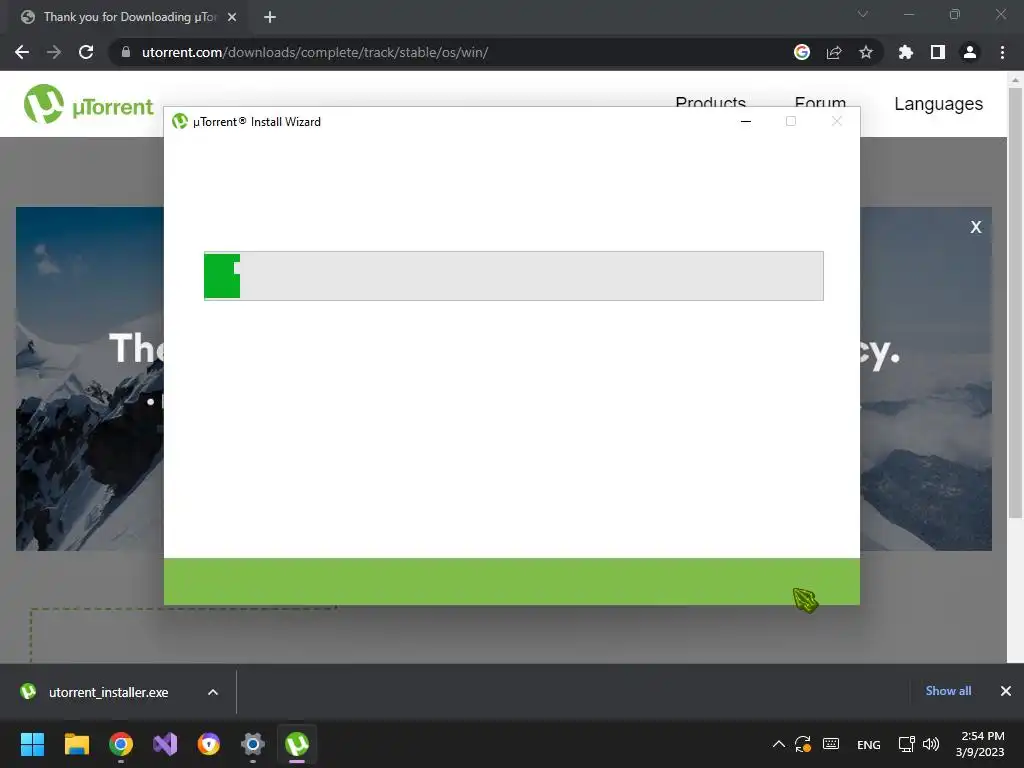The width and height of the screenshot is (1024, 768).
Task: Open Settings gear from taskbar
Action: [253, 744]
